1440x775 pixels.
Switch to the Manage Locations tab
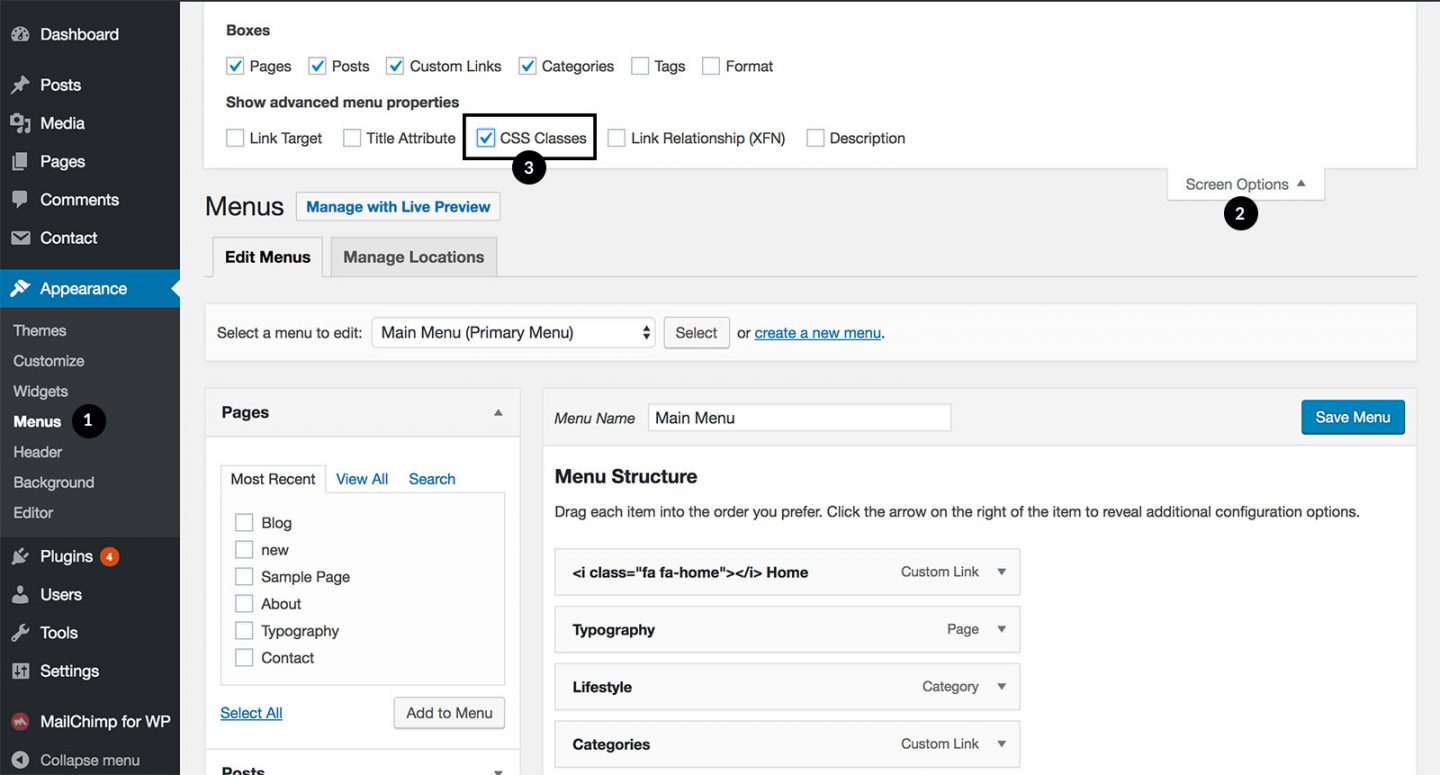(x=413, y=257)
